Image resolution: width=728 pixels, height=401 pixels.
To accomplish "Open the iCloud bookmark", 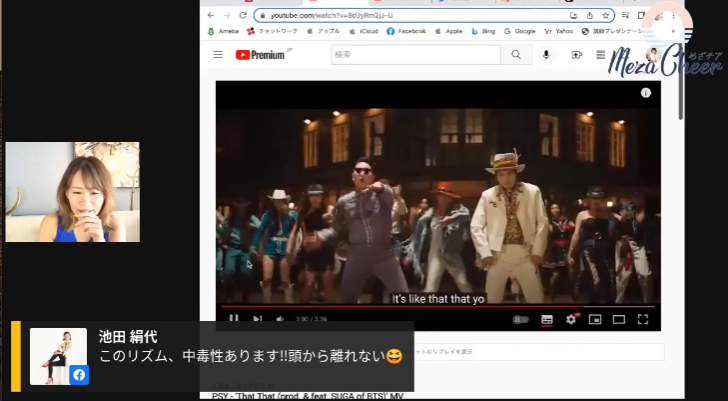I will point(364,32).
